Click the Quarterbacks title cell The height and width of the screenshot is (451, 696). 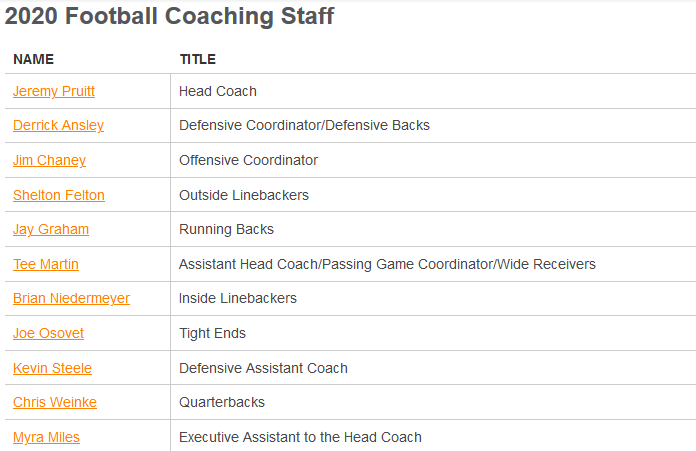tap(222, 402)
